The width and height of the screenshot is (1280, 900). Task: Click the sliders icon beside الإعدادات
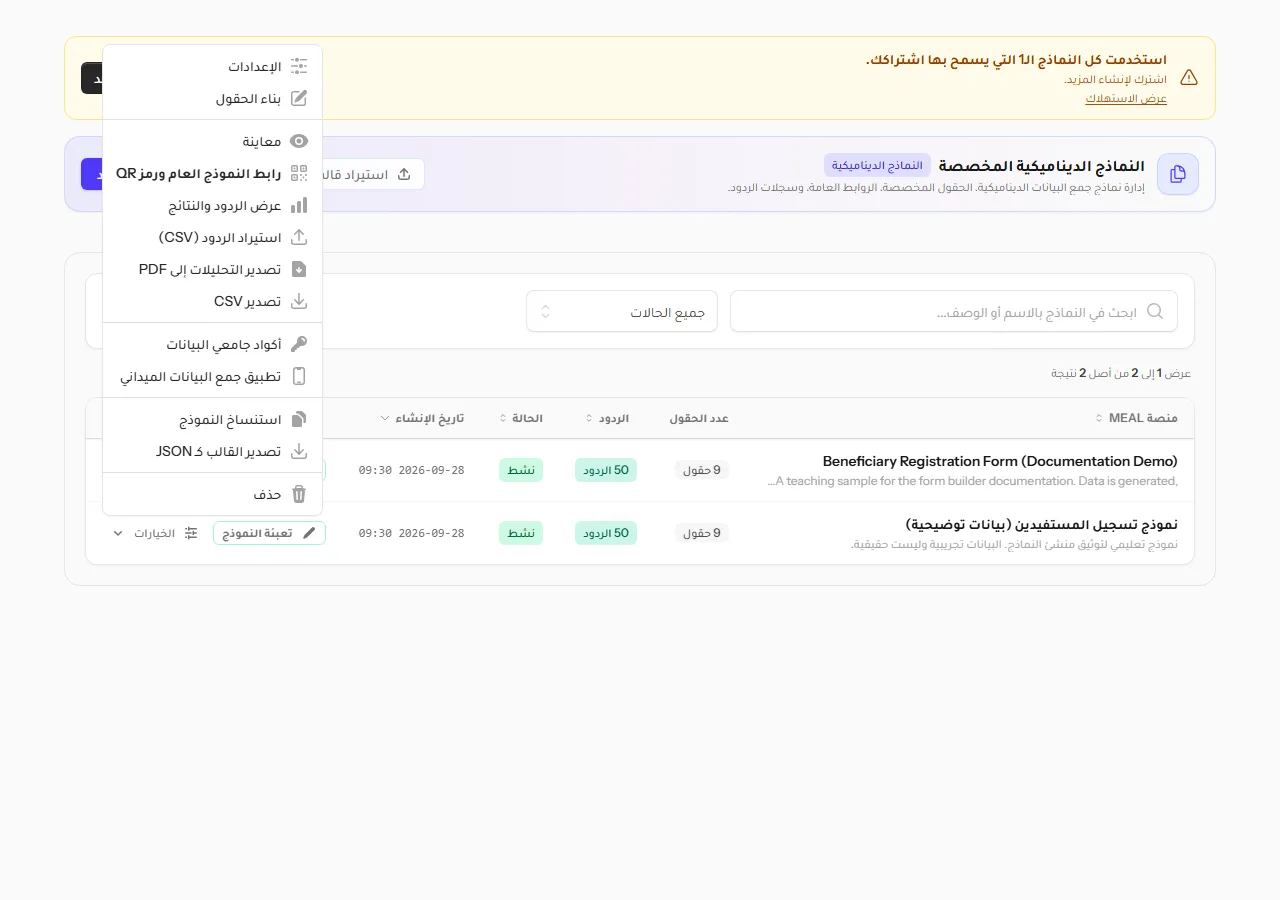coord(299,67)
